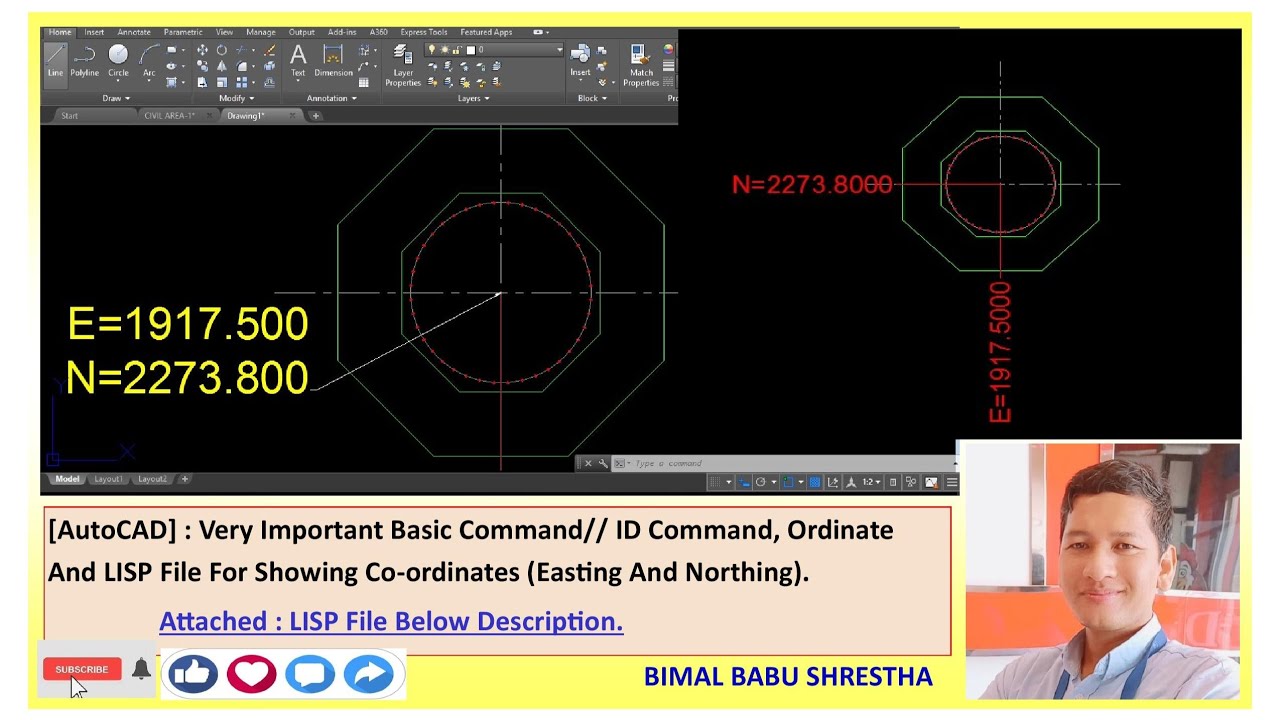The width and height of the screenshot is (1280, 720).
Task: Click the blue comment bubble icon
Action: [x=310, y=674]
